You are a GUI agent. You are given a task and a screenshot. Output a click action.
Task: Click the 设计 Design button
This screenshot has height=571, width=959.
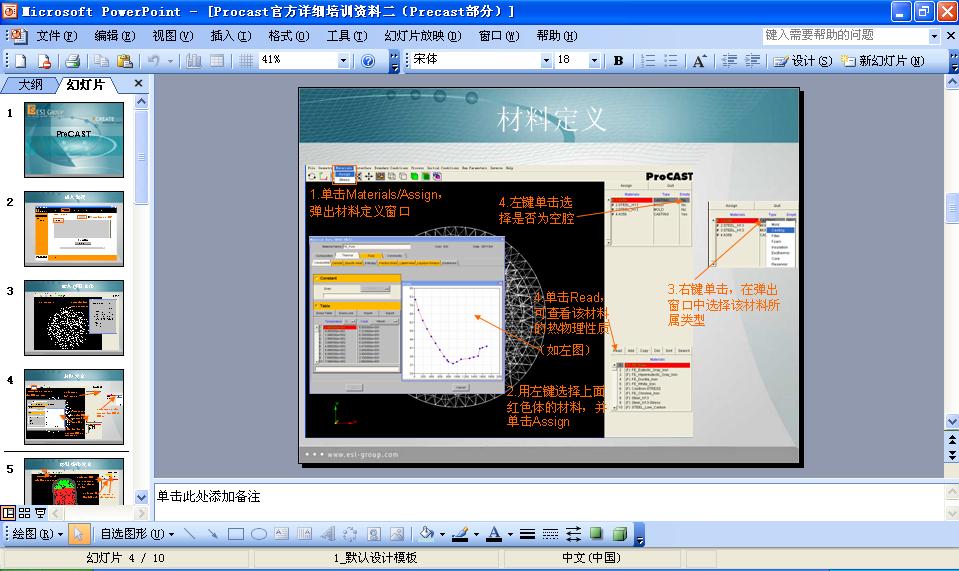click(802, 61)
